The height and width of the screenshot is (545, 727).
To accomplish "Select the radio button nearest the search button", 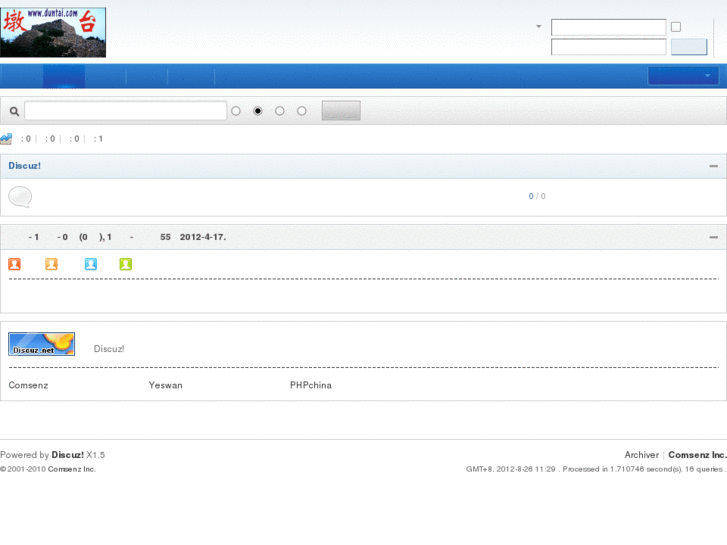I will (302, 111).
